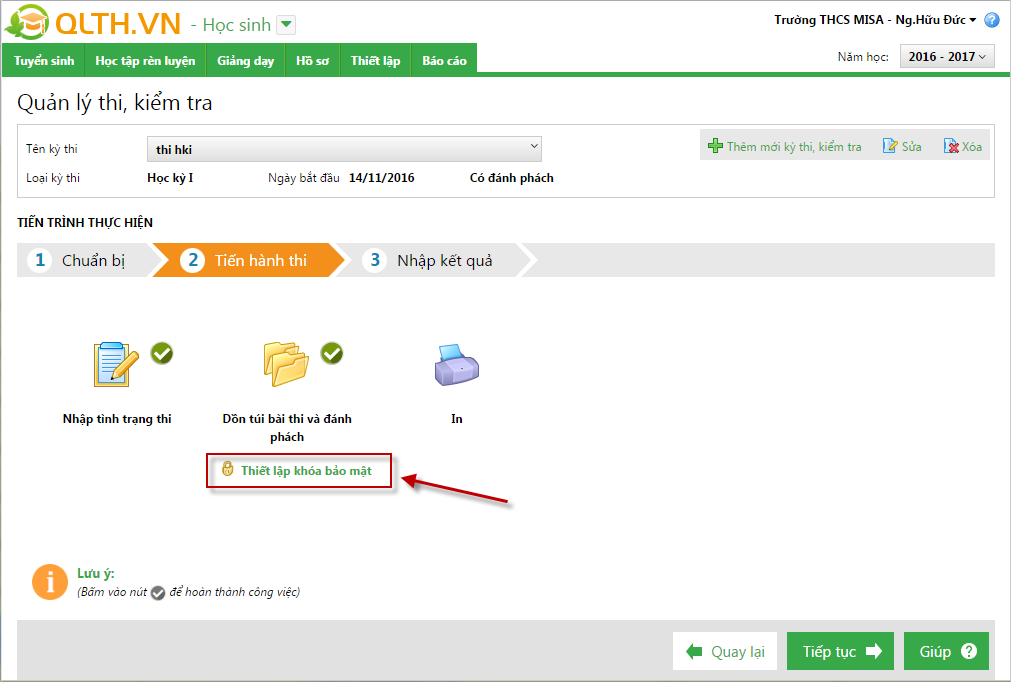The height and width of the screenshot is (682, 1011).
Task: Open the Năm học 2016 - 2017 dropdown
Action: click(947, 57)
